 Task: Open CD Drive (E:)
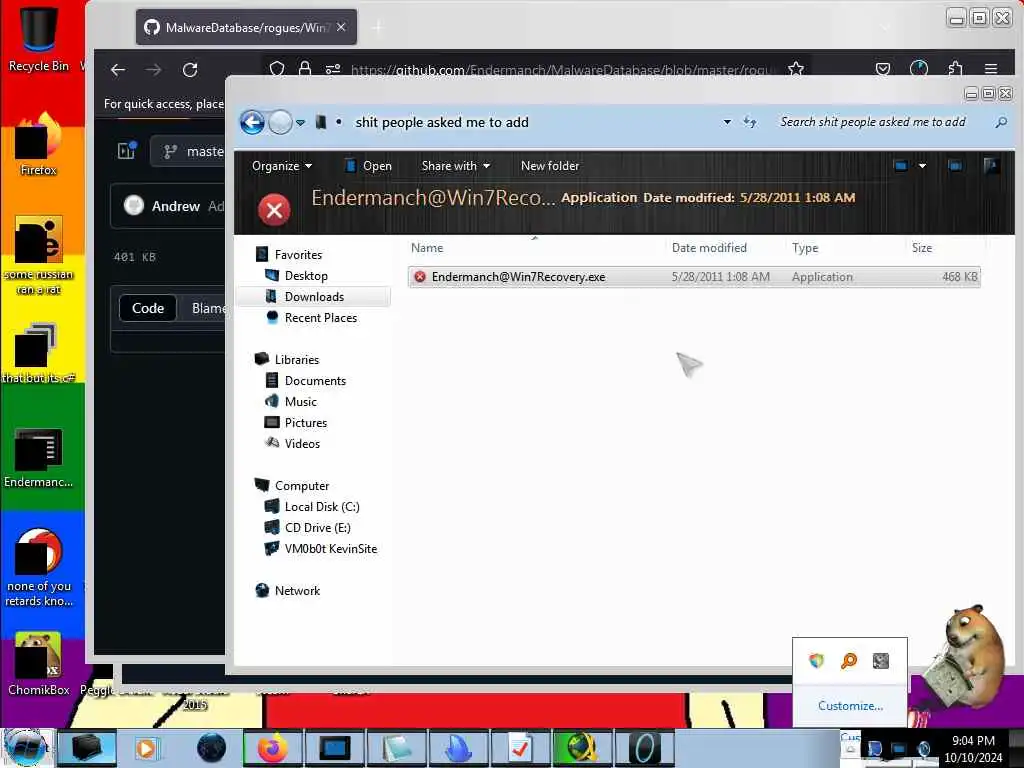coord(317,528)
